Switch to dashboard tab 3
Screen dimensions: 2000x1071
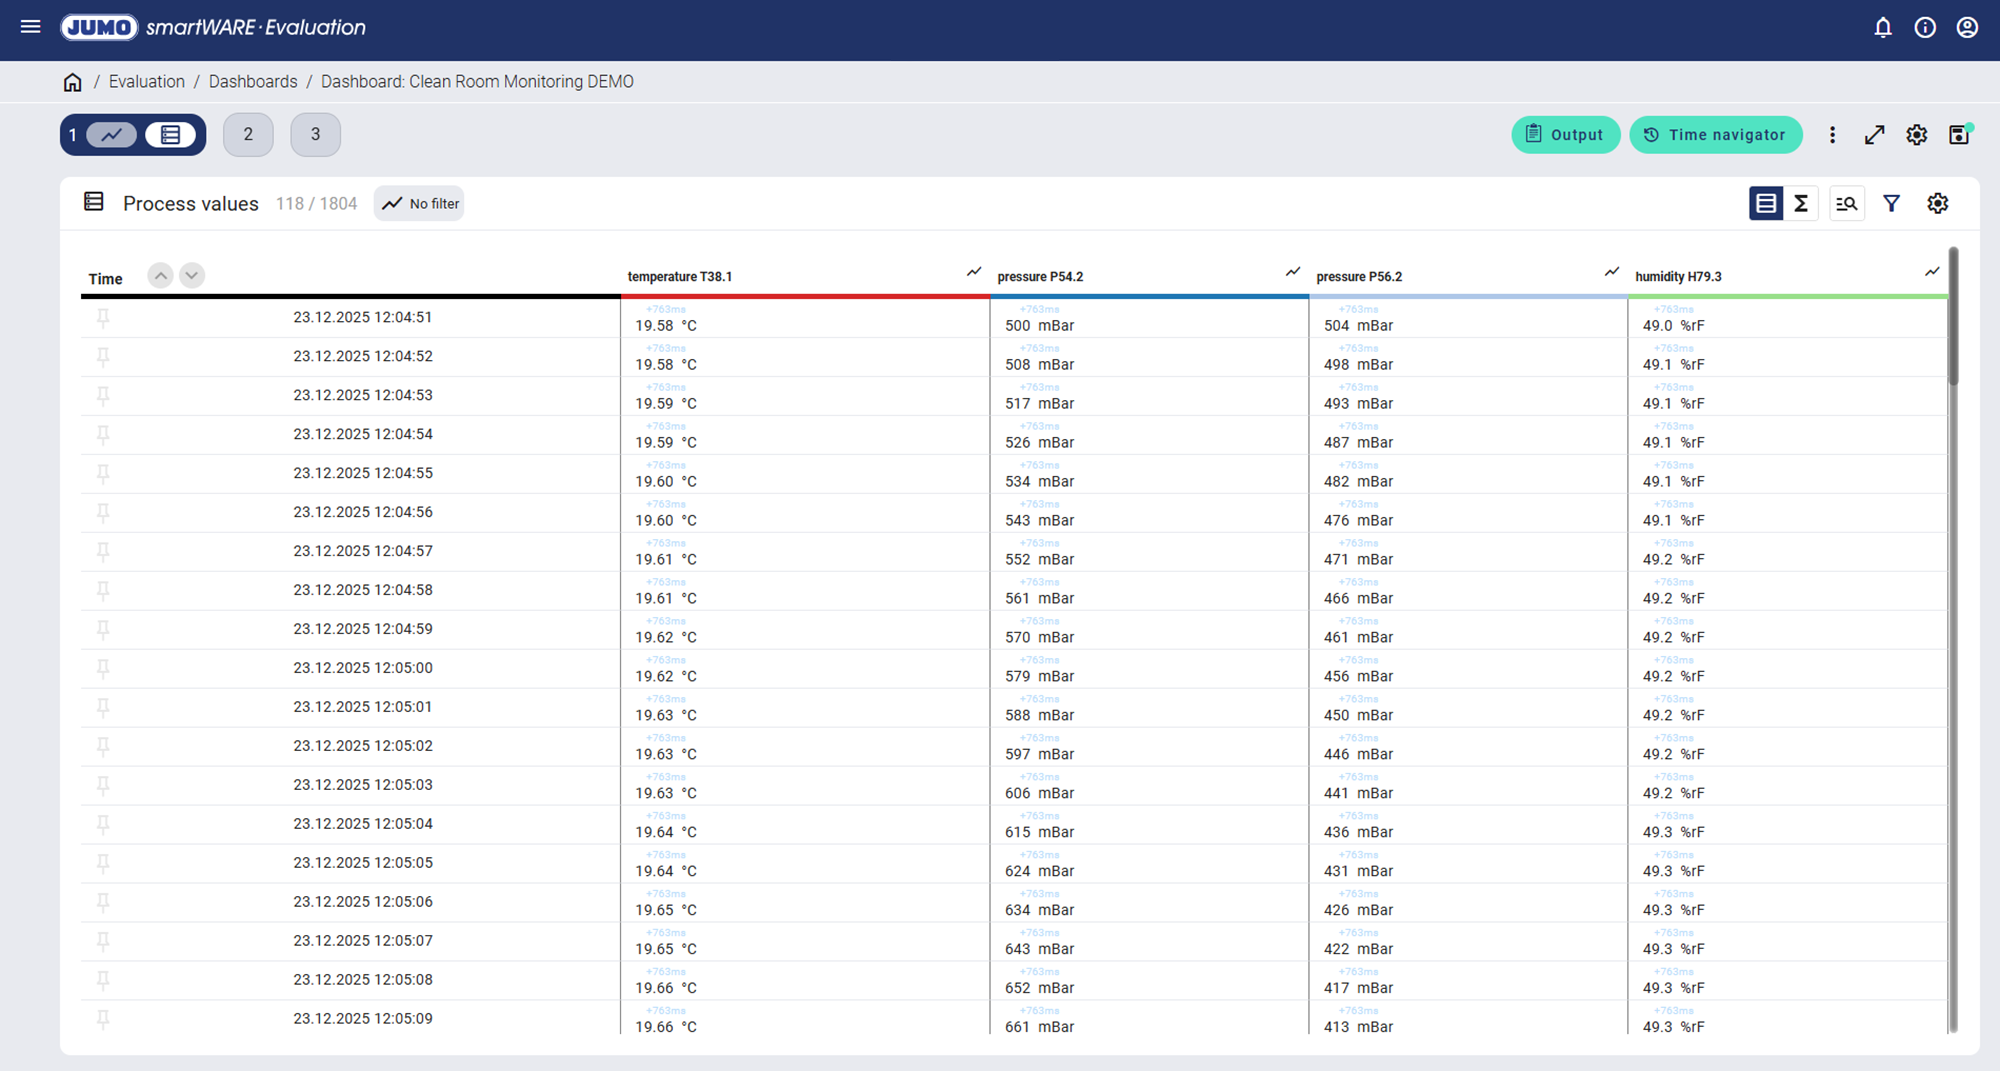[315, 135]
